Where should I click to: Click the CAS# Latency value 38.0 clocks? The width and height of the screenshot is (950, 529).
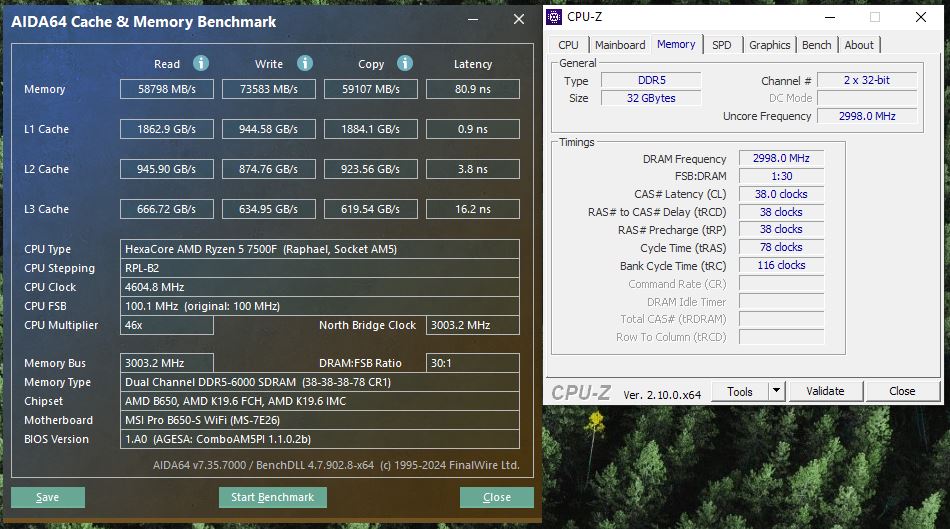(x=782, y=194)
